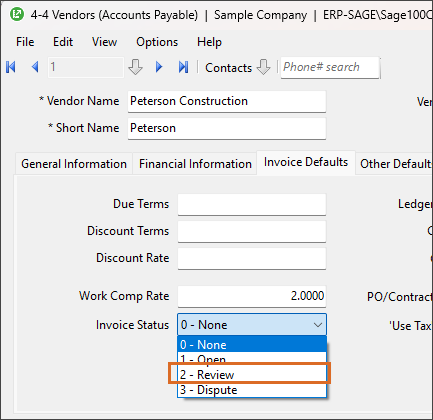The height and width of the screenshot is (420, 433).
Task: Click the Due Terms field
Action: (252, 204)
